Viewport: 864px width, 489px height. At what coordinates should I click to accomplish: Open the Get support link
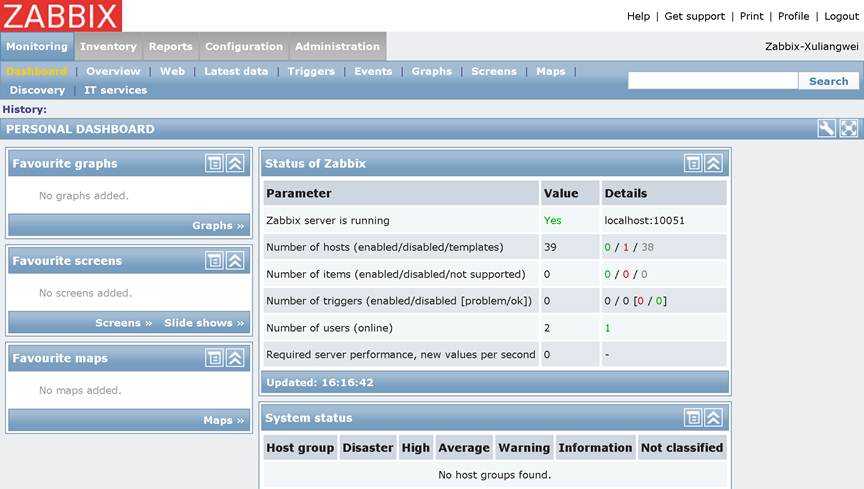(x=694, y=16)
